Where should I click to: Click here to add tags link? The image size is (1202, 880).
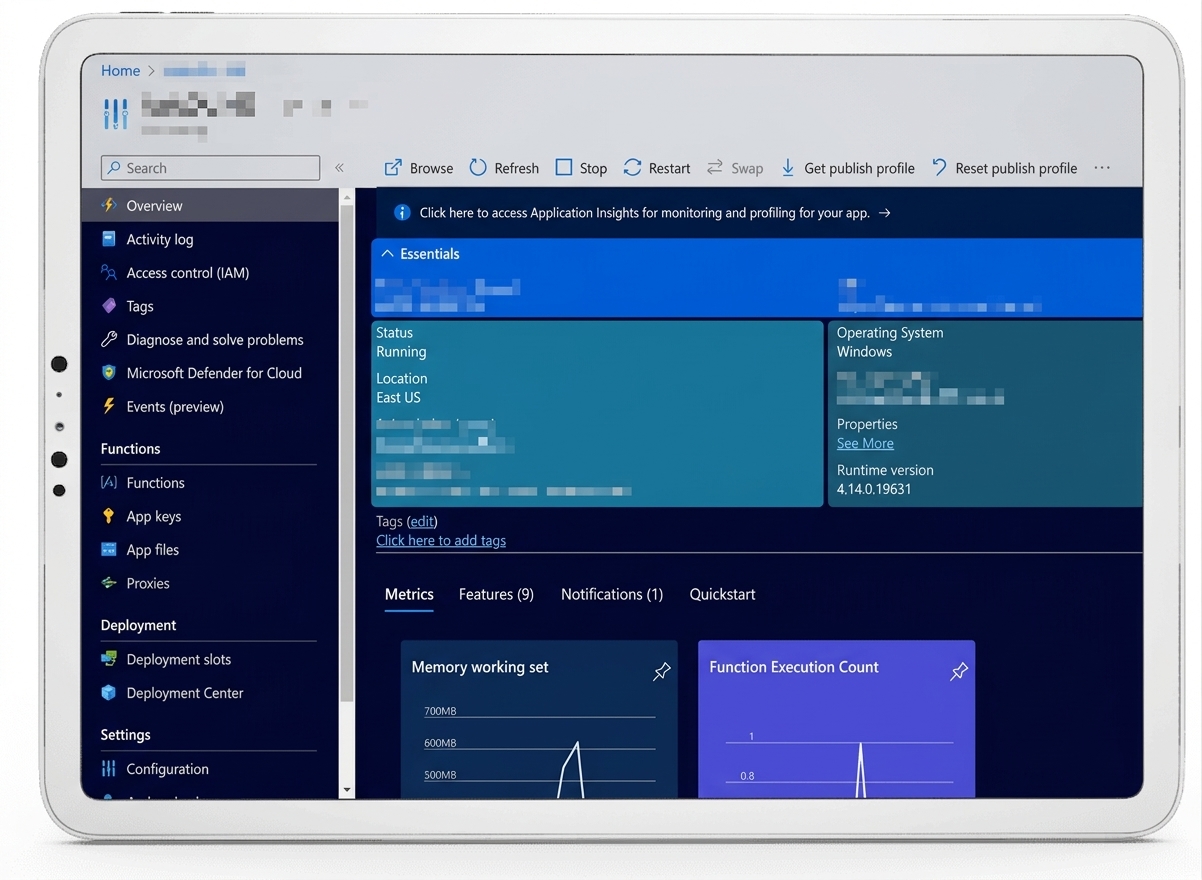pyautogui.click(x=441, y=540)
